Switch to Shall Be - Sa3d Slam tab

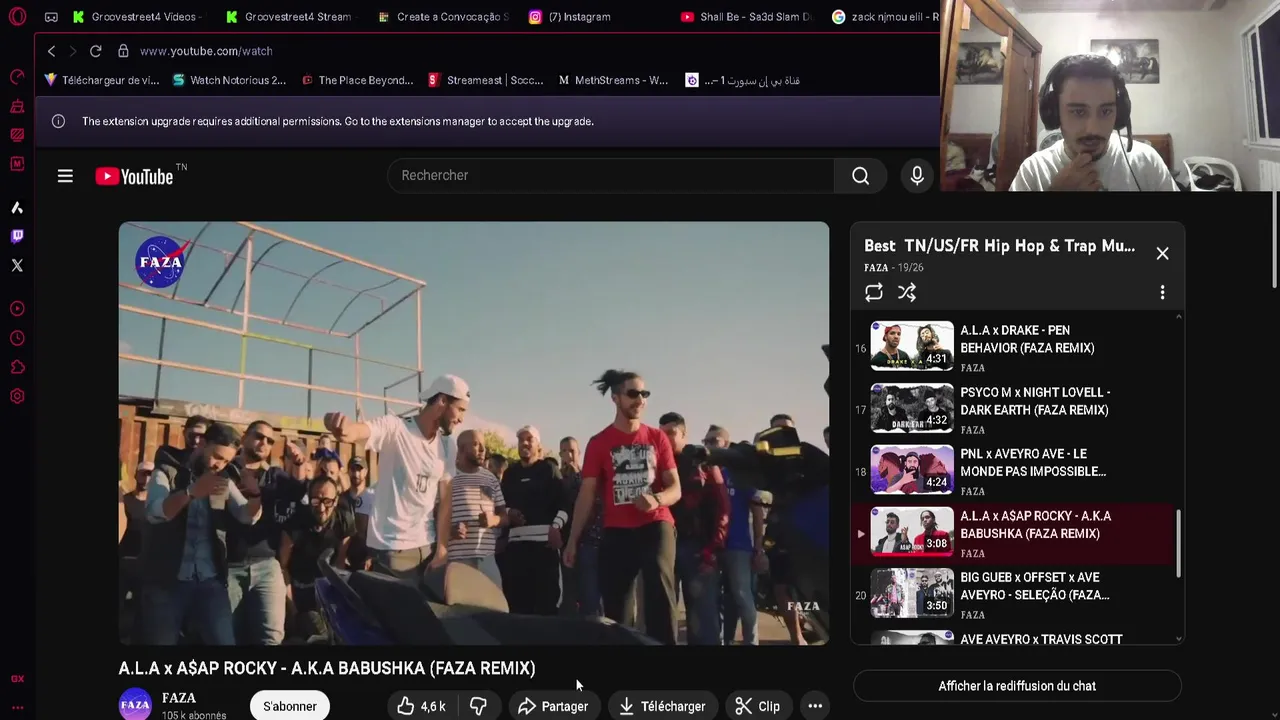[746, 17]
